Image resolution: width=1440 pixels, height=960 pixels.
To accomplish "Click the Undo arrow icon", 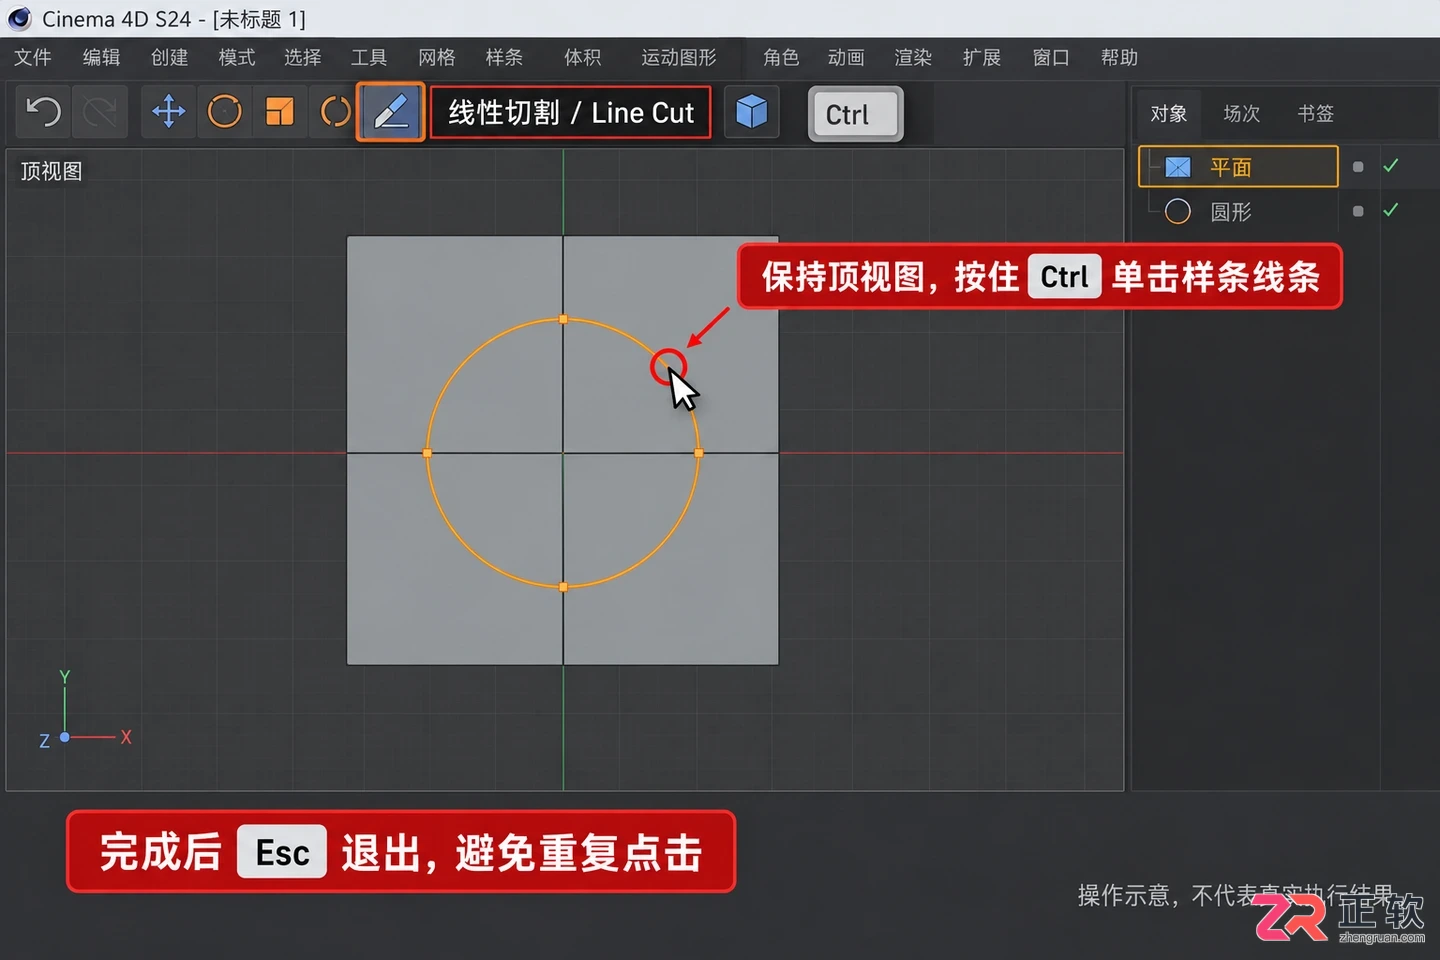I will [43, 111].
